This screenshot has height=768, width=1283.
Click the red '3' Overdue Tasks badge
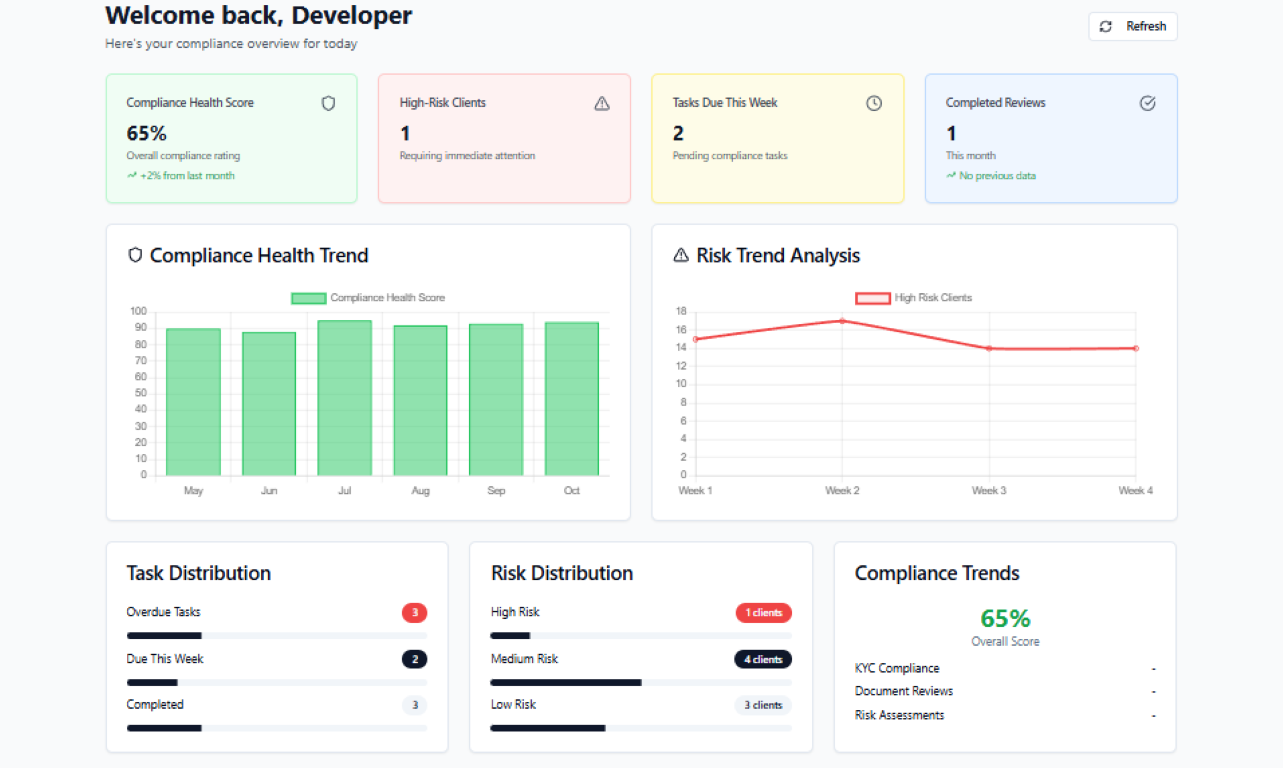[414, 612]
